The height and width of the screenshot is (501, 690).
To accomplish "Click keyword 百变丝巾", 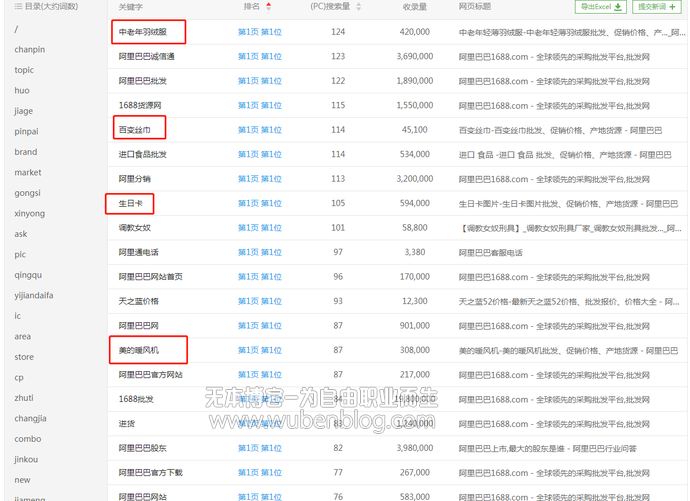I will pyautogui.click(x=135, y=130).
